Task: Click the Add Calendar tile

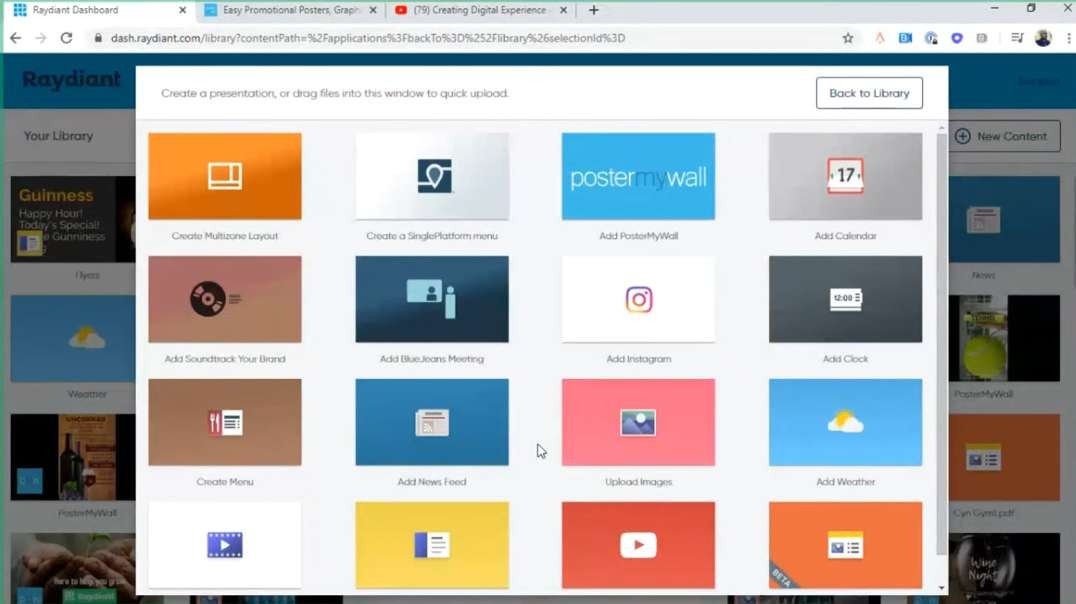Action: coord(845,177)
